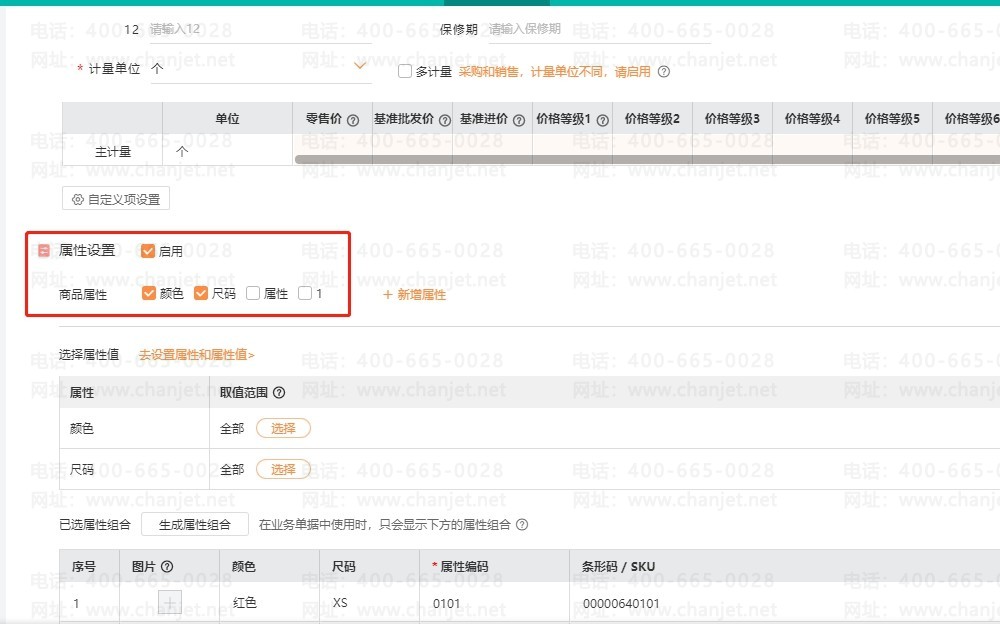The height and width of the screenshot is (624, 1000).
Task: Click 价格等级5 column header
Action: click(x=892, y=119)
